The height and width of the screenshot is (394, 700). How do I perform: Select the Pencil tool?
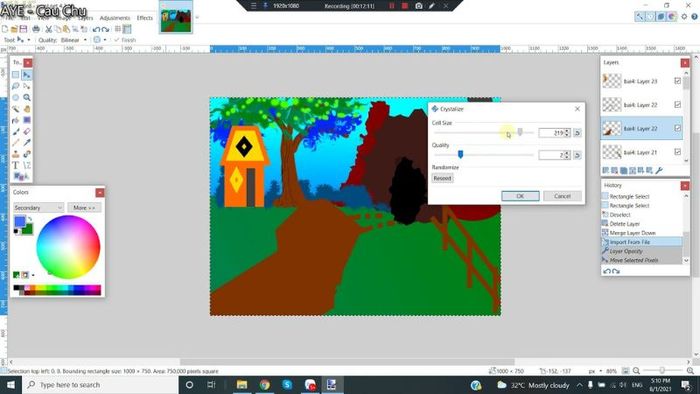[16, 143]
